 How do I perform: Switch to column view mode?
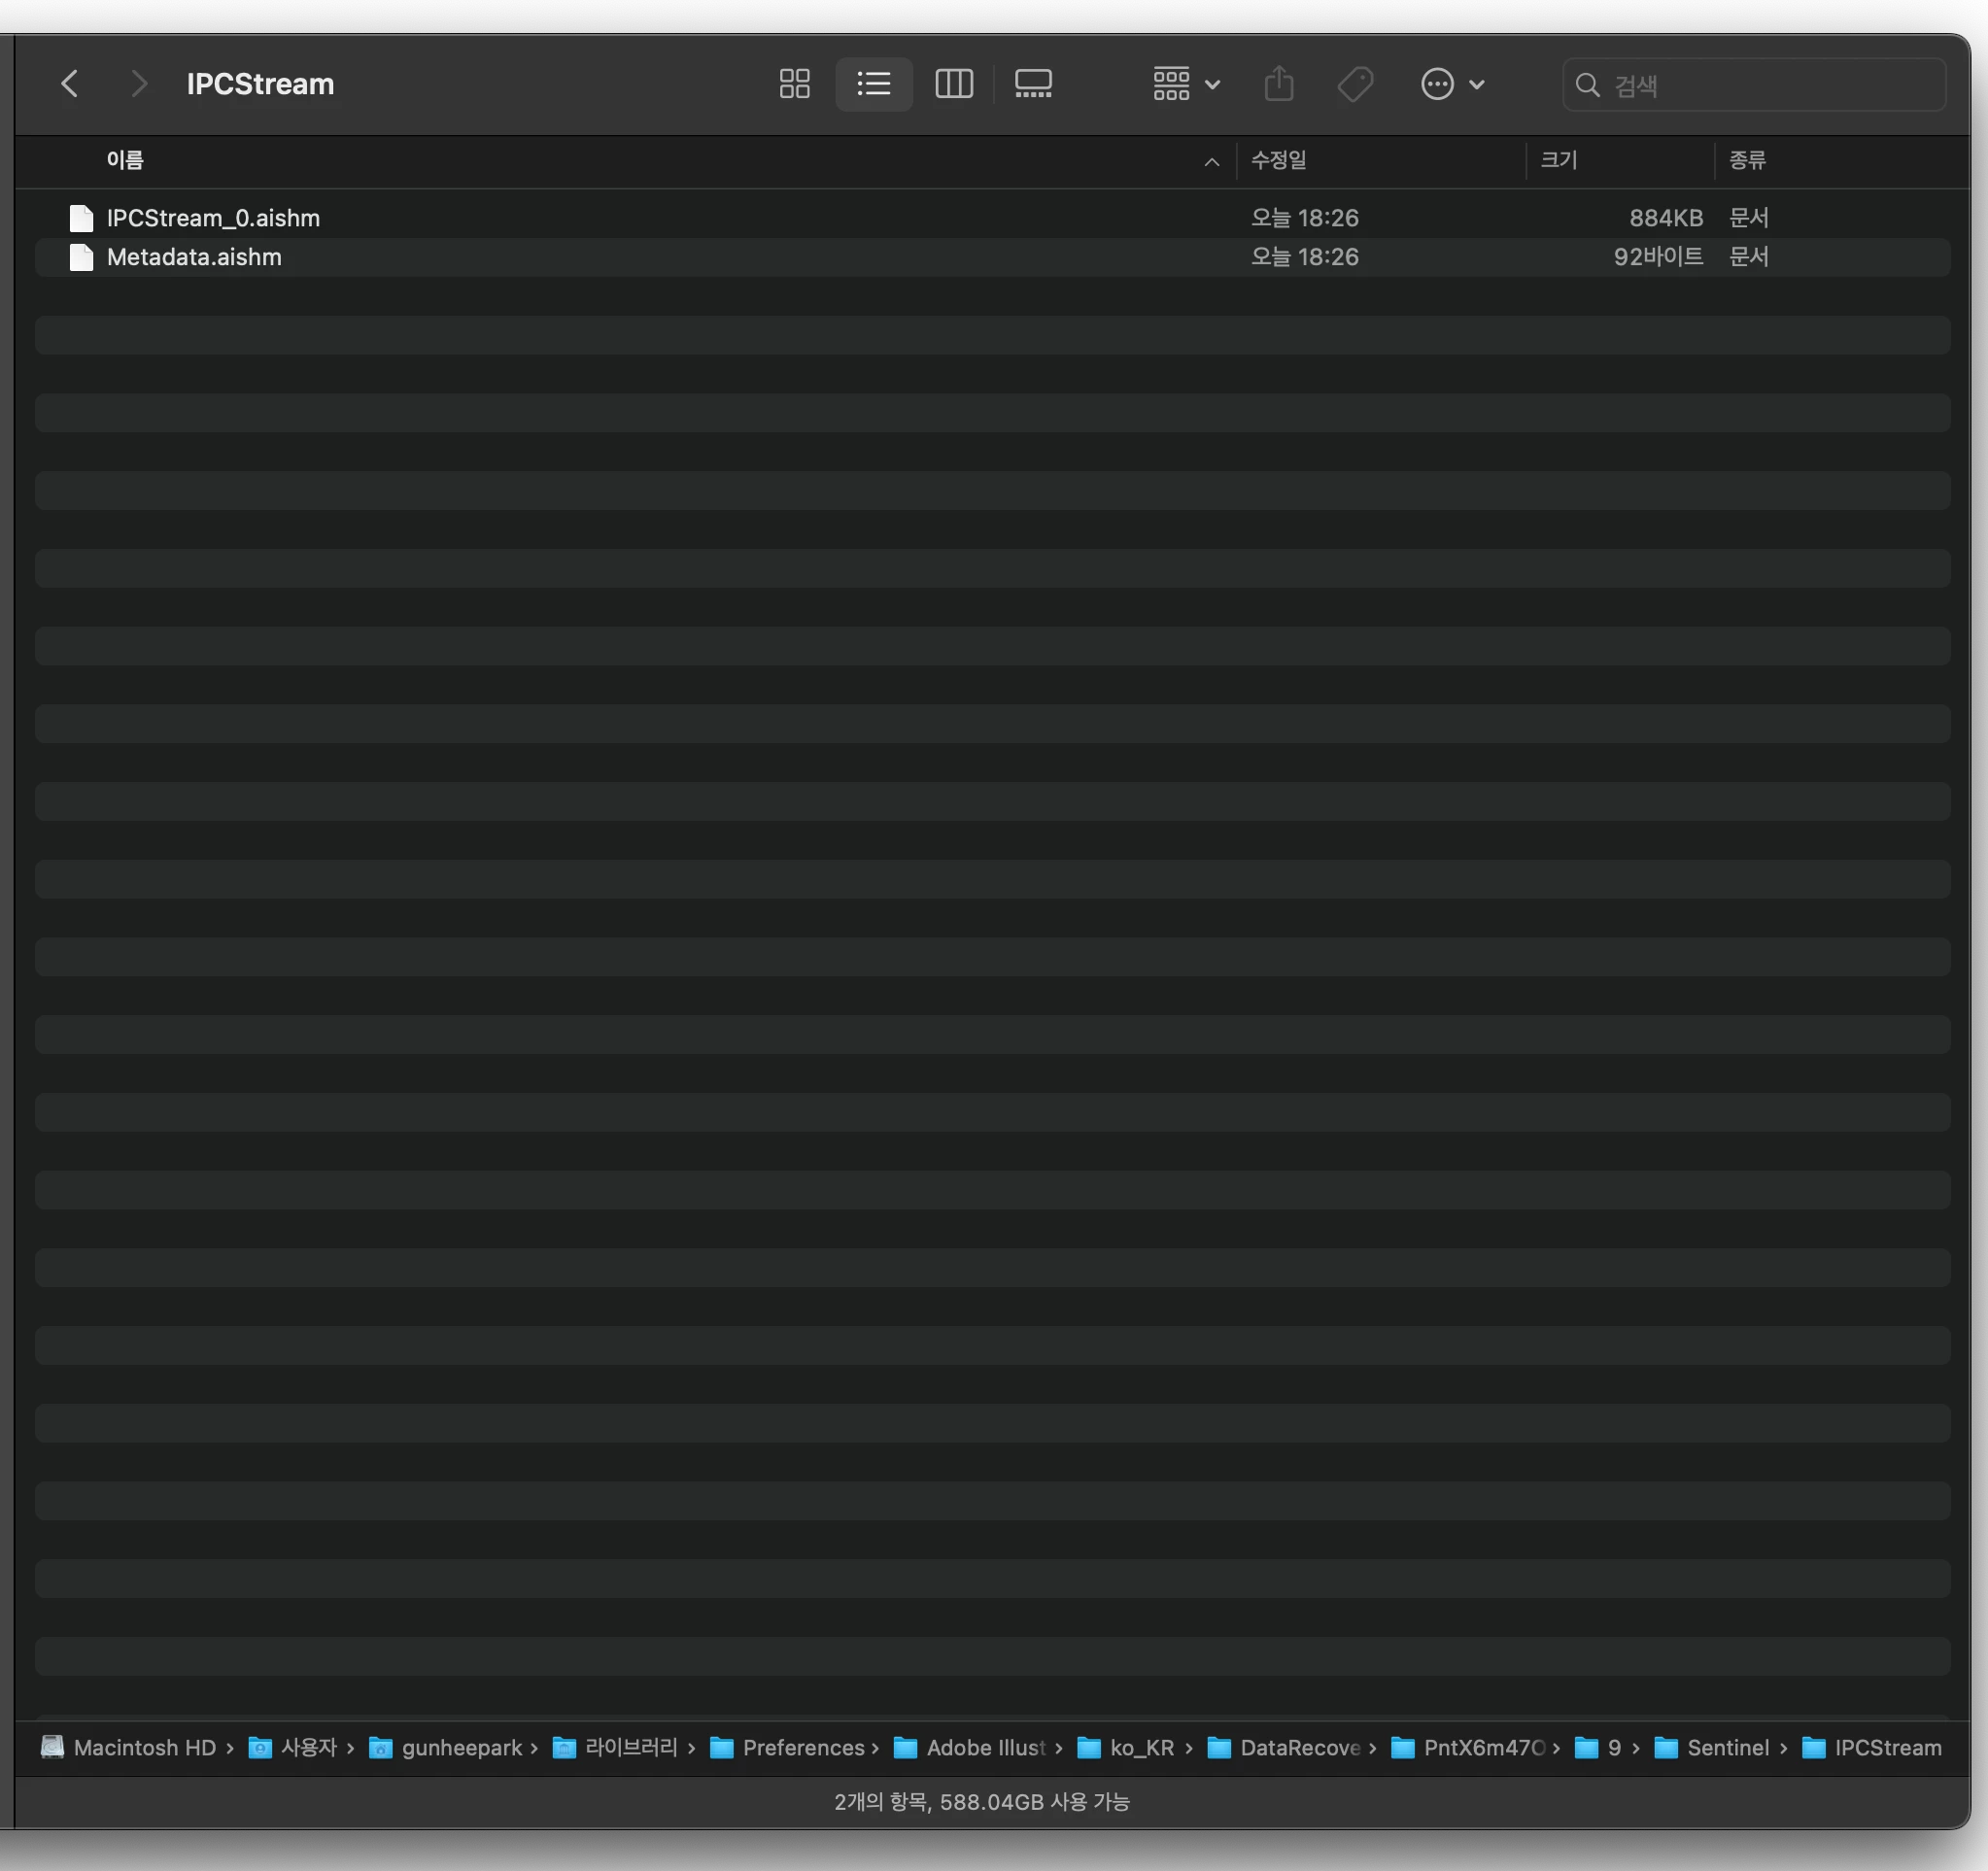(953, 84)
